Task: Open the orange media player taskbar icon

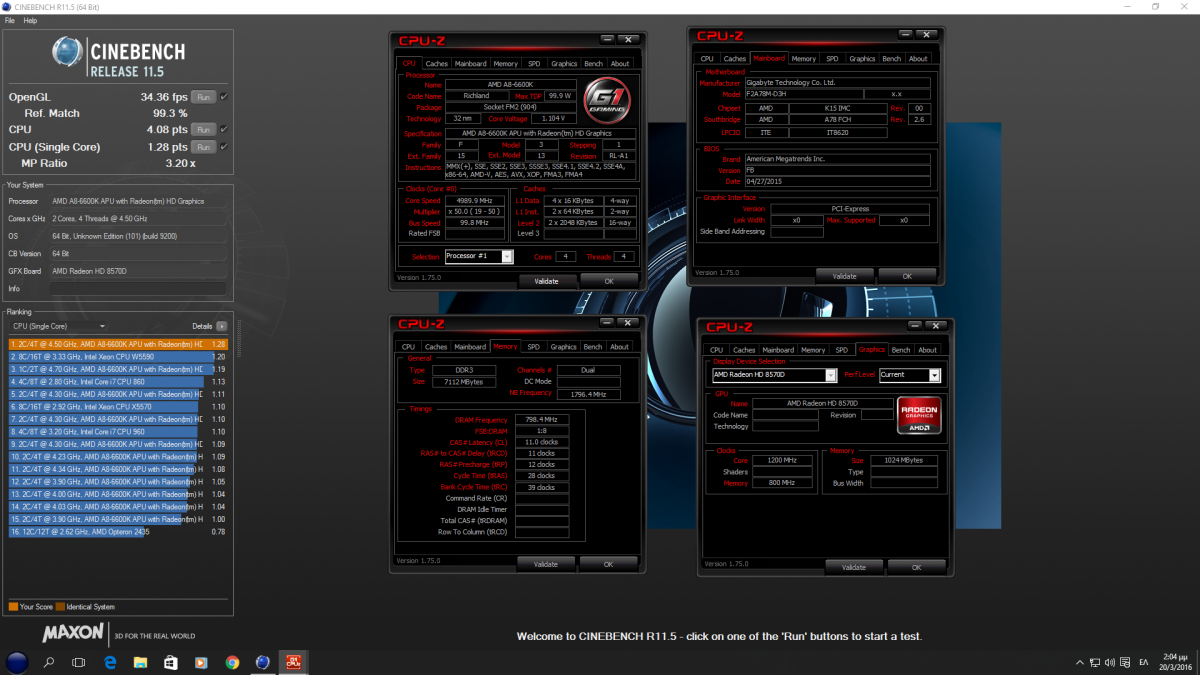Action: coord(201,662)
